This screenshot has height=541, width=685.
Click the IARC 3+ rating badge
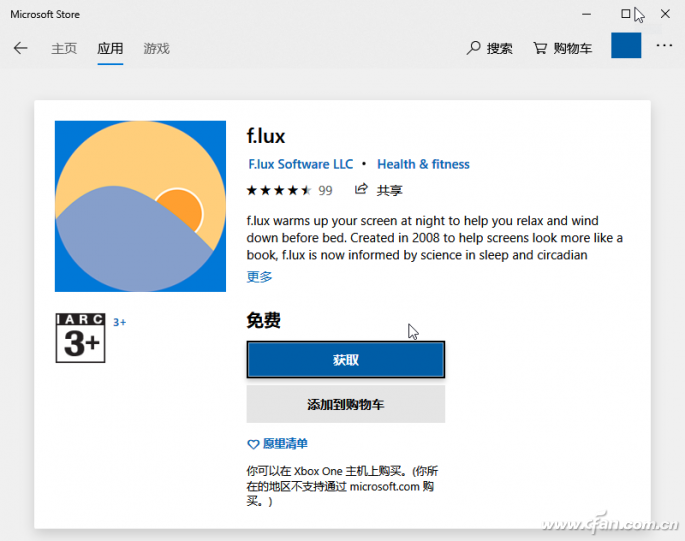pos(80,338)
